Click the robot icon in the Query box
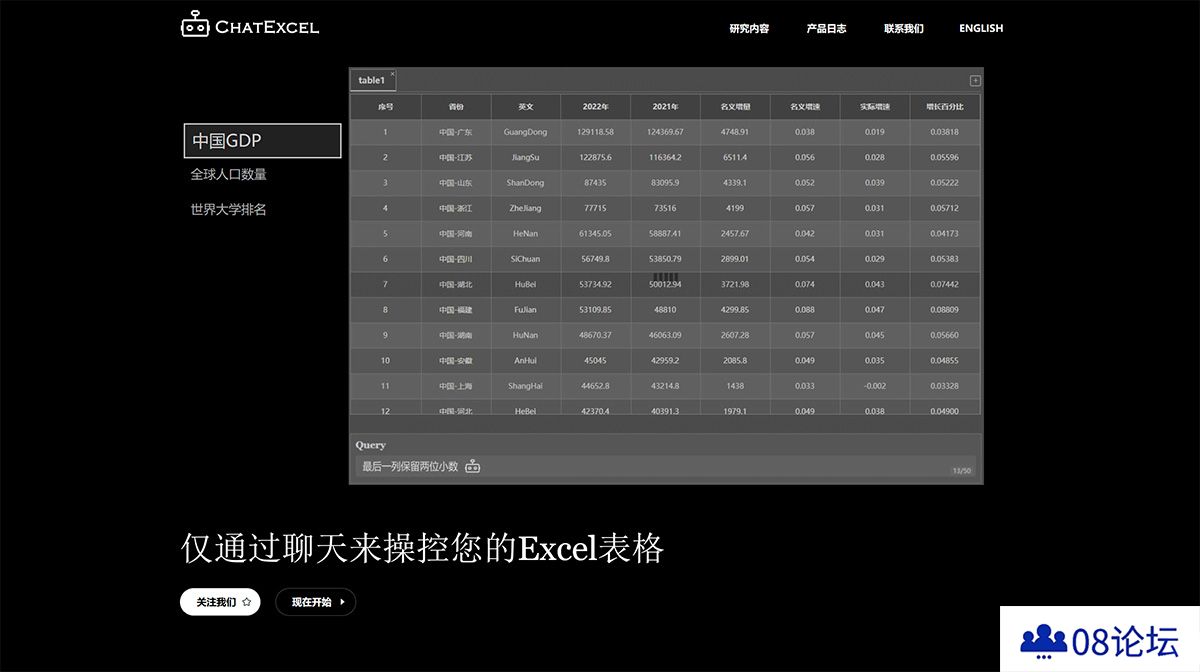This screenshot has height=672, width=1200. [x=472, y=466]
